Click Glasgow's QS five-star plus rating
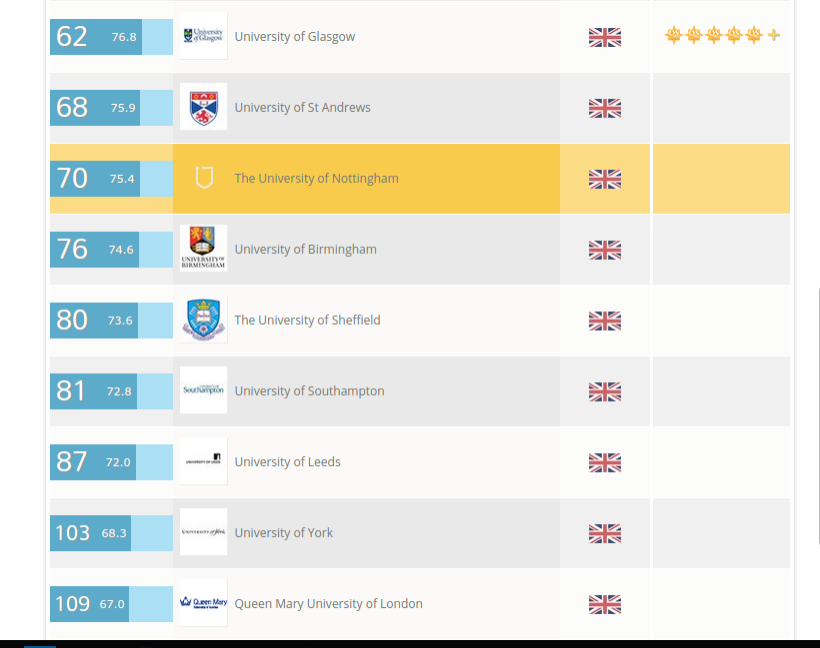 [722, 35]
